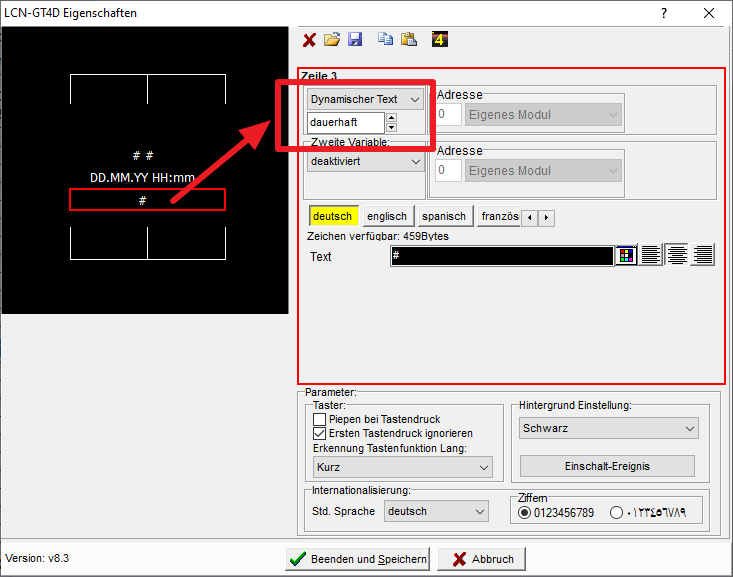The image size is (733, 577).
Task: Switch to the spanisch language tab
Action: (445, 216)
